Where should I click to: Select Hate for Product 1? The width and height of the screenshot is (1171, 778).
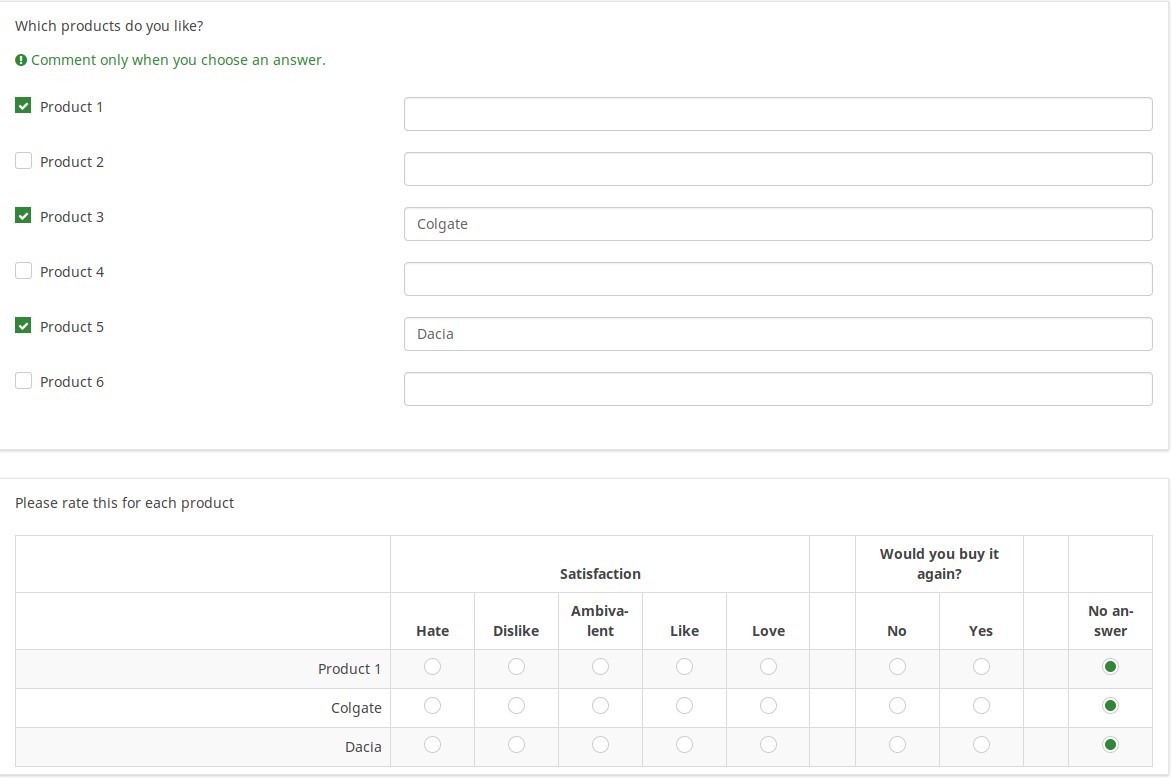pyautogui.click(x=432, y=667)
